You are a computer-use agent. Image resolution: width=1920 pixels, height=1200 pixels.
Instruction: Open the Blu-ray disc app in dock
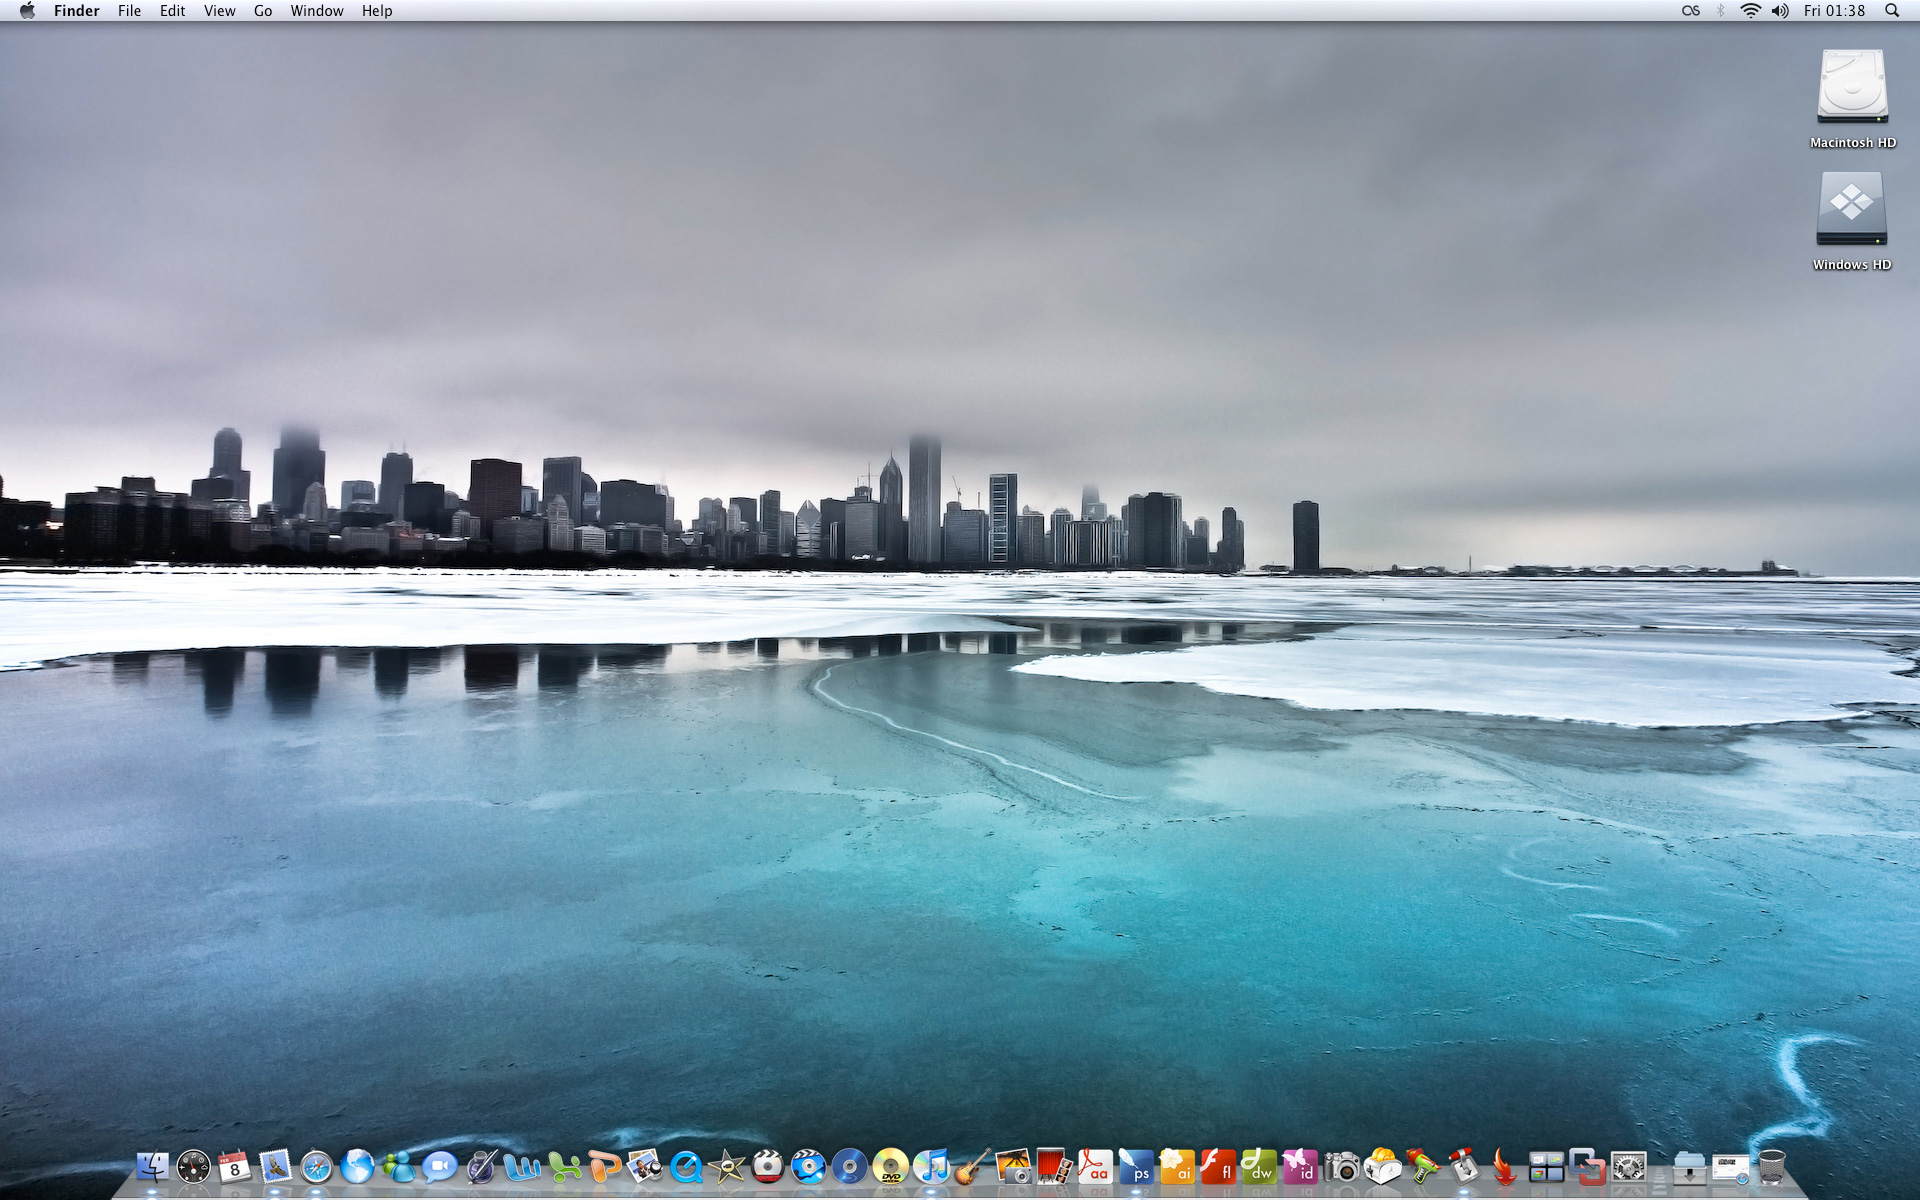(850, 1166)
